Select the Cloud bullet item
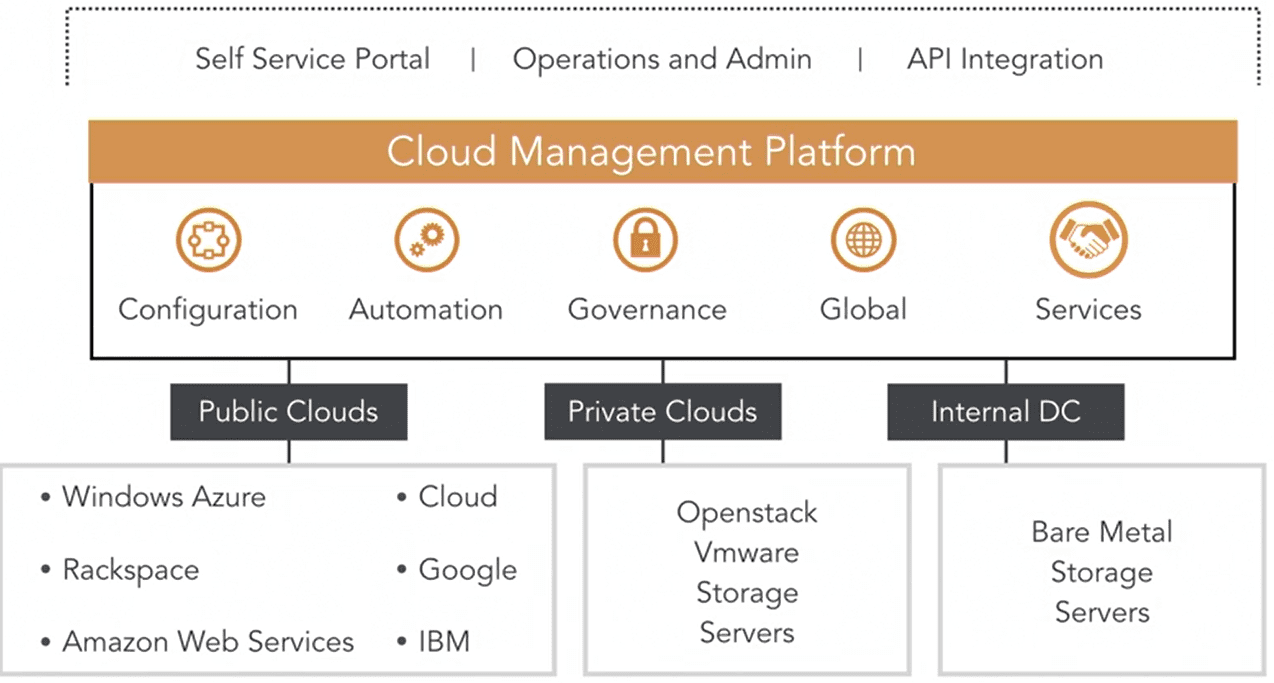The height and width of the screenshot is (683, 1274). [x=458, y=497]
